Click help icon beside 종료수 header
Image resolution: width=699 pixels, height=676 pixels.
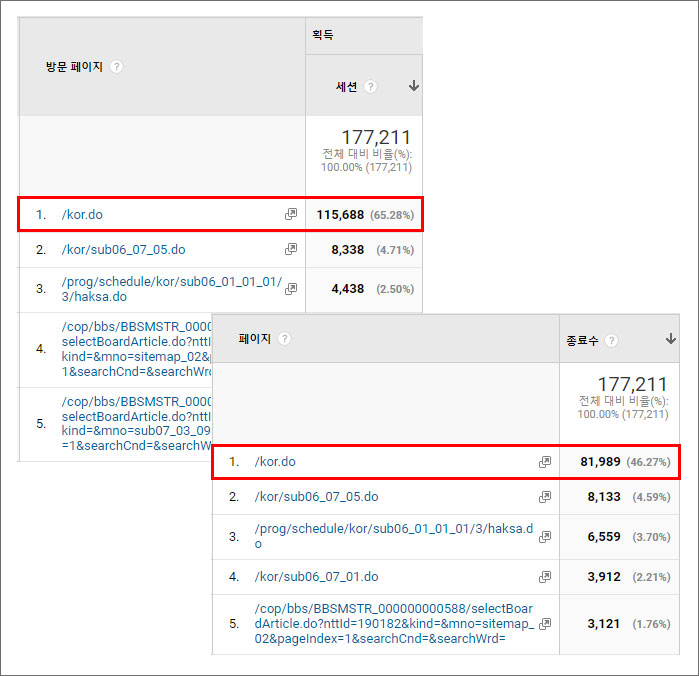click(611, 340)
